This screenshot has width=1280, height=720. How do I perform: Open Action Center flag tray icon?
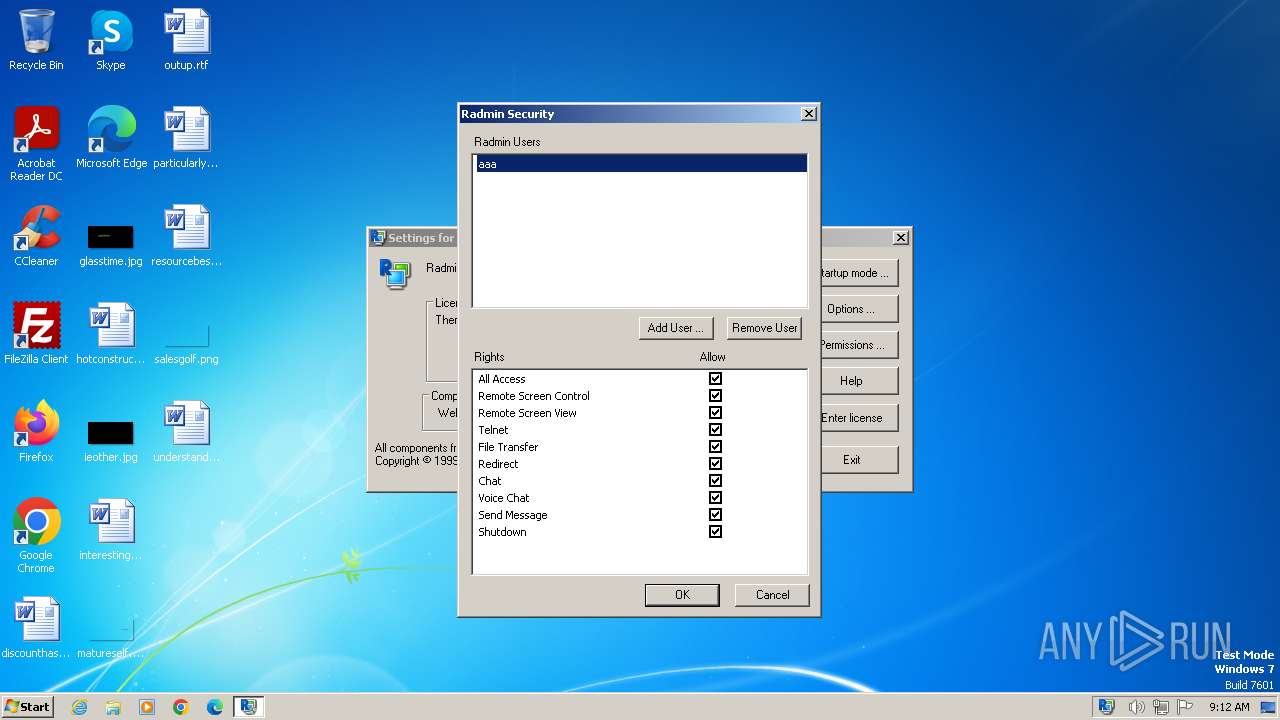[x=1185, y=707]
